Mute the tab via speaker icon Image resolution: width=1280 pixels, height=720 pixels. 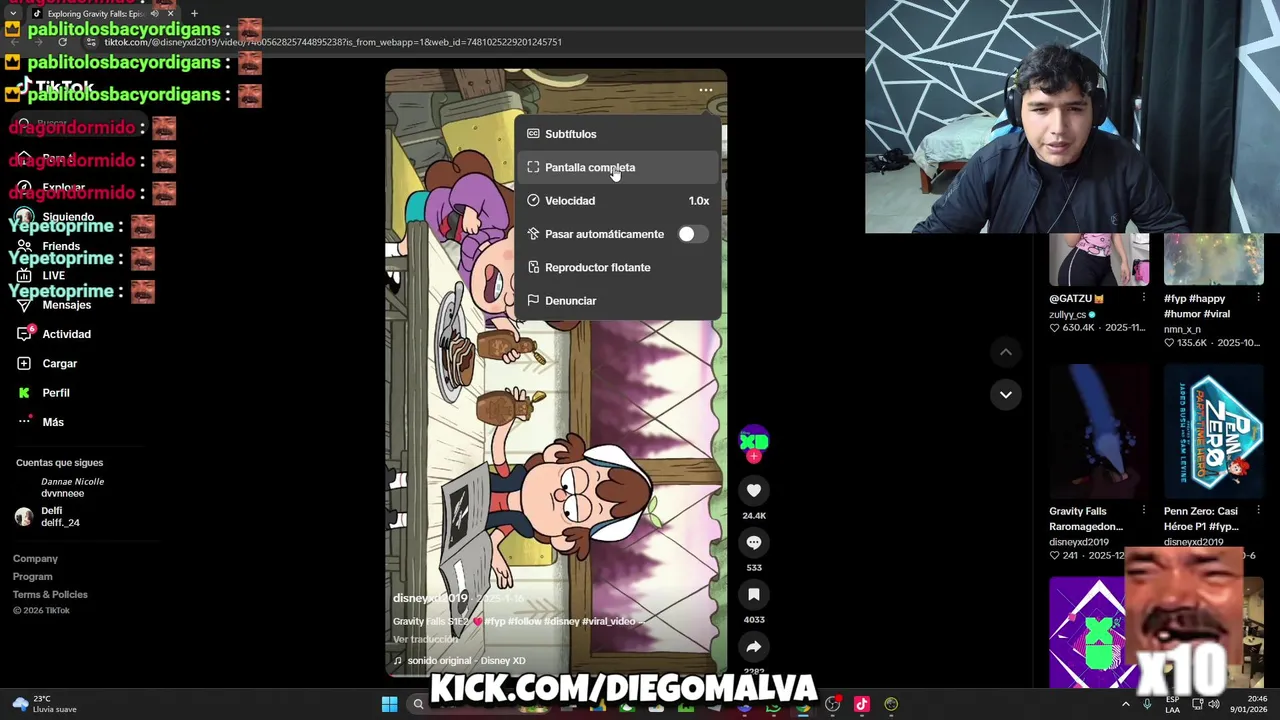tap(154, 14)
